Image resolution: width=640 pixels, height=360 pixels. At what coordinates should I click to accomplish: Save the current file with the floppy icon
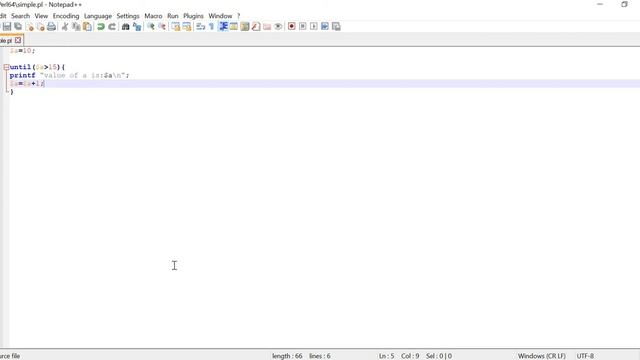(x=7, y=27)
